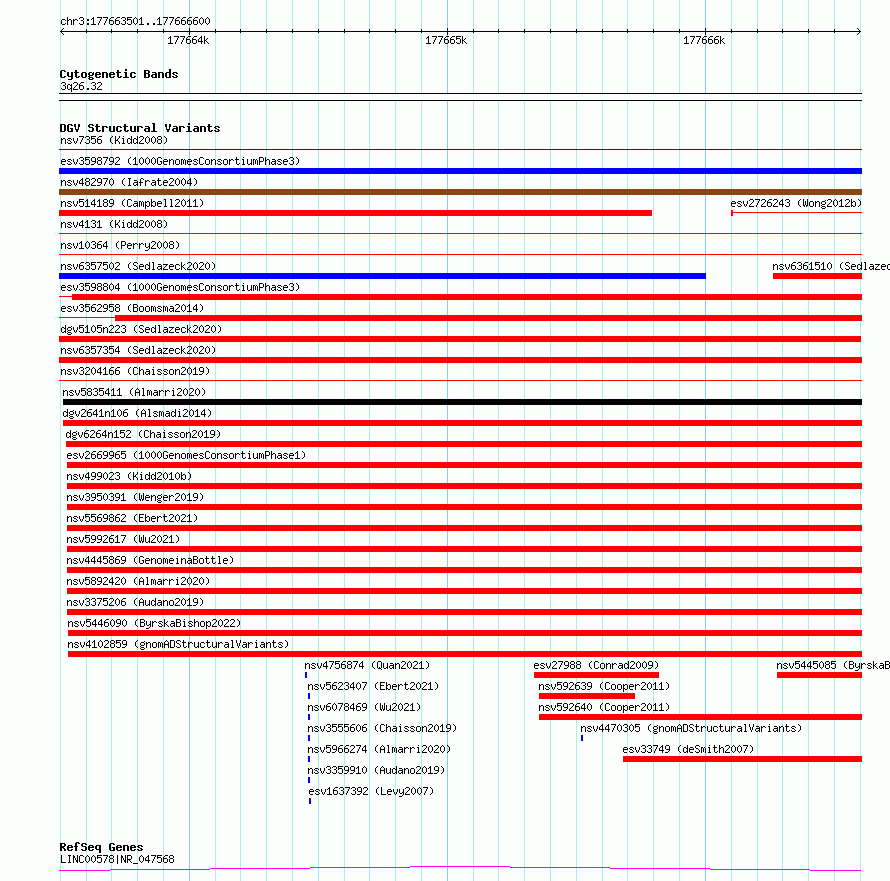Click the RefSeq Genes track title

(x=101, y=847)
